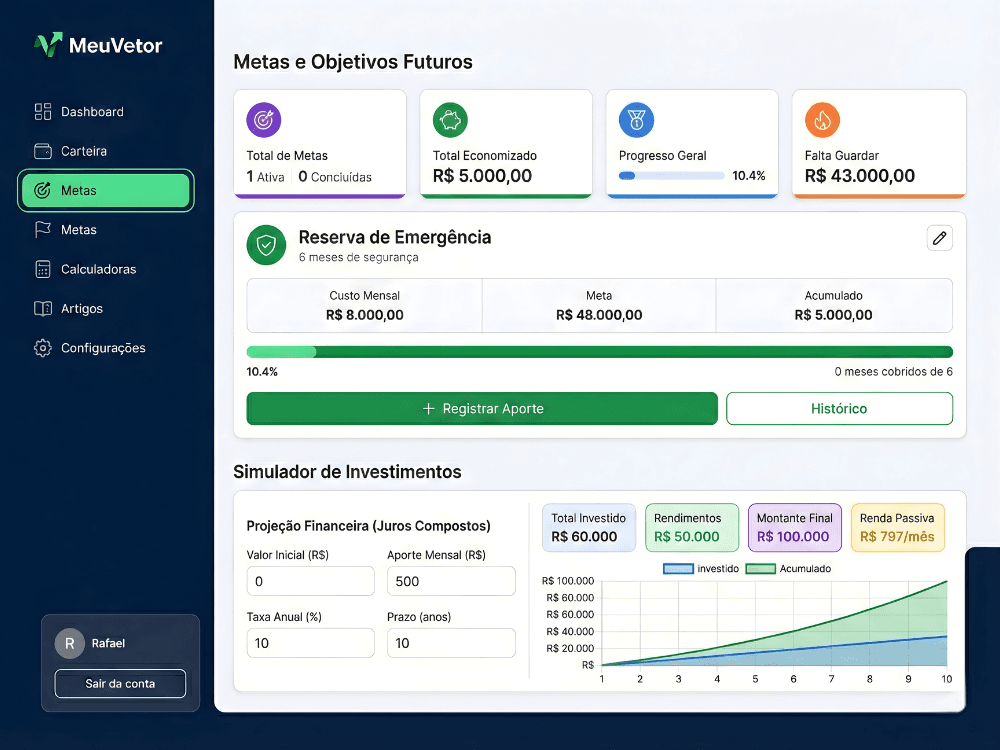The image size is (1000, 750).
Task: Select the shield icon on Reserva de Emergência
Action: 265,244
